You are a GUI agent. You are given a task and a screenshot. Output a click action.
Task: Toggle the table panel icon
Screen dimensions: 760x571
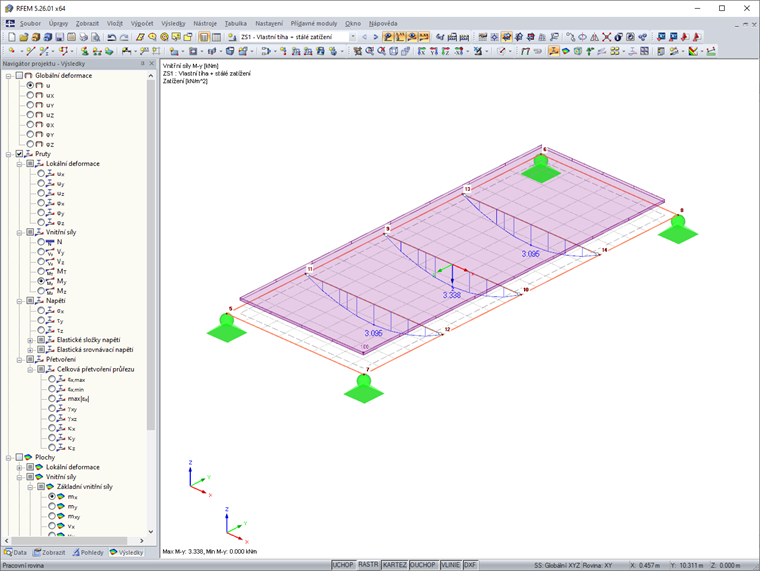pos(216,37)
